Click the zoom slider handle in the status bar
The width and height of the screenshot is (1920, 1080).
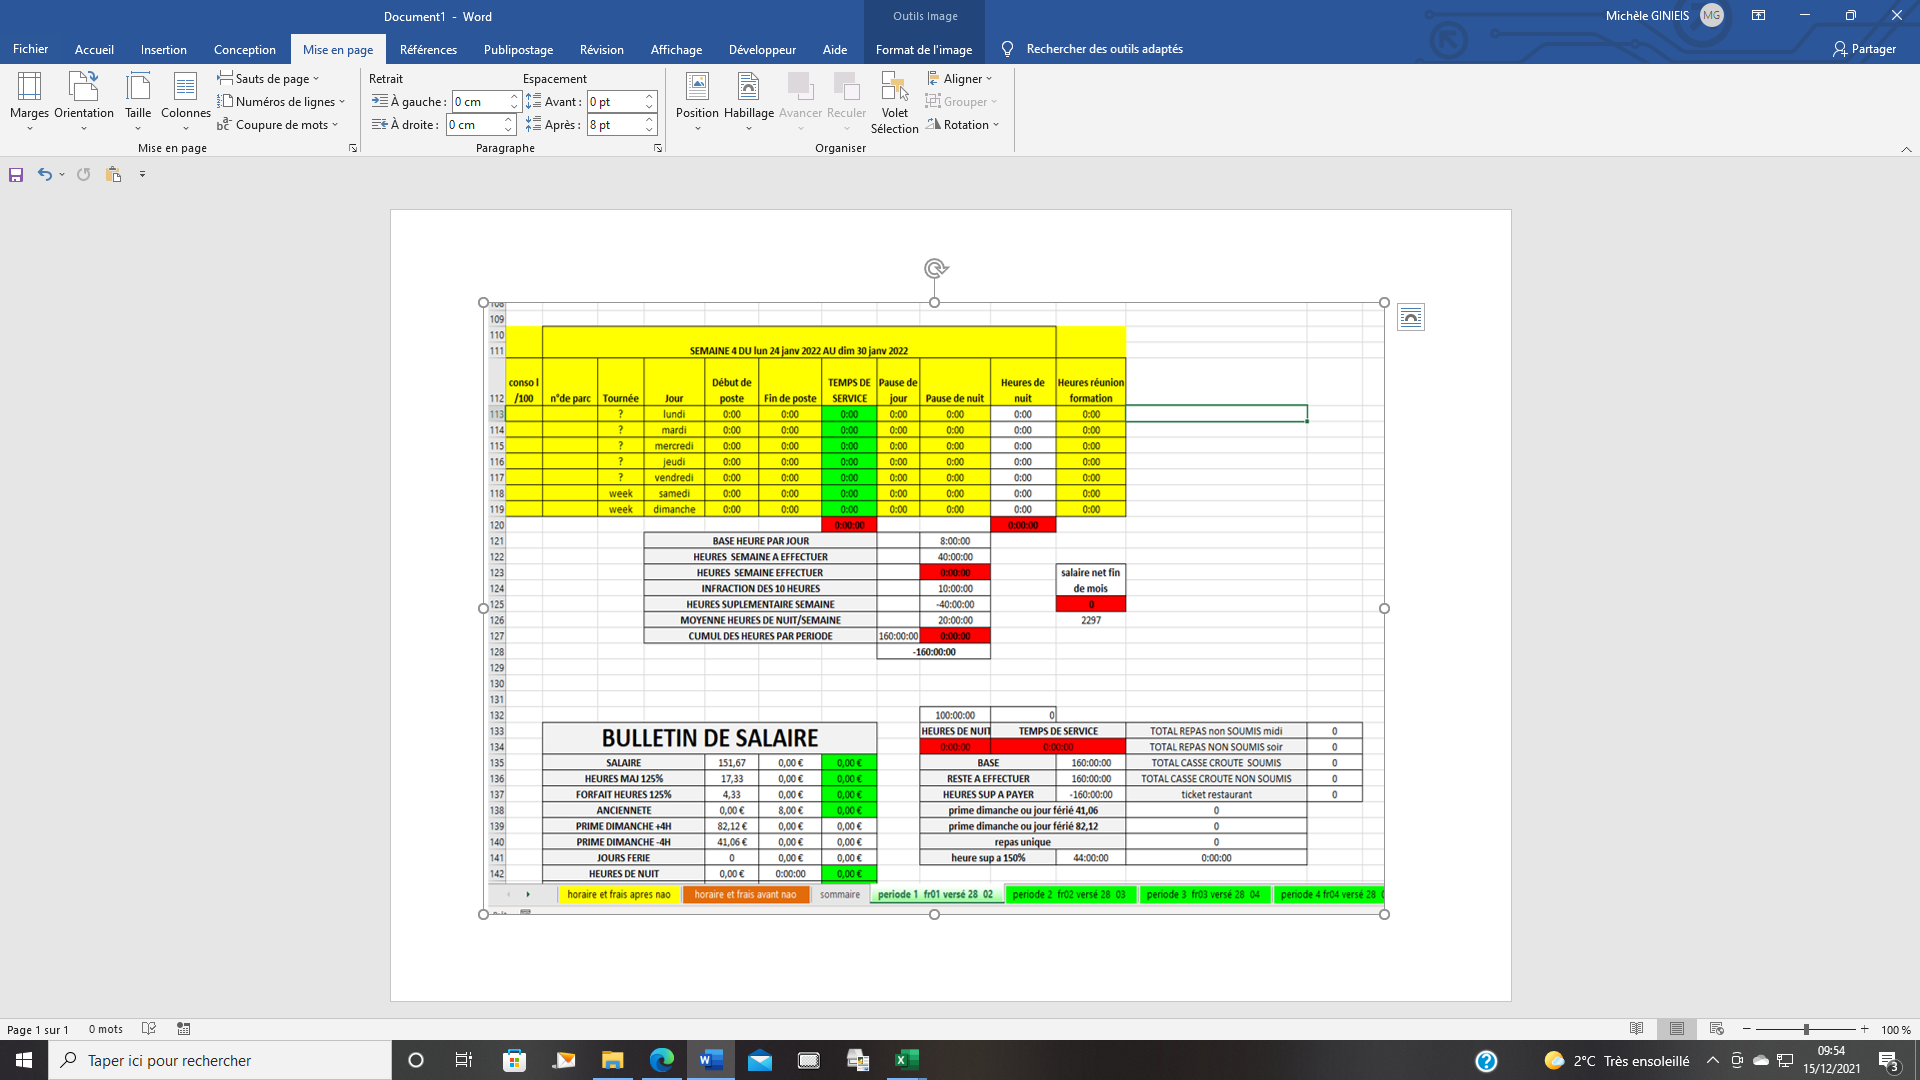(1806, 1029)
